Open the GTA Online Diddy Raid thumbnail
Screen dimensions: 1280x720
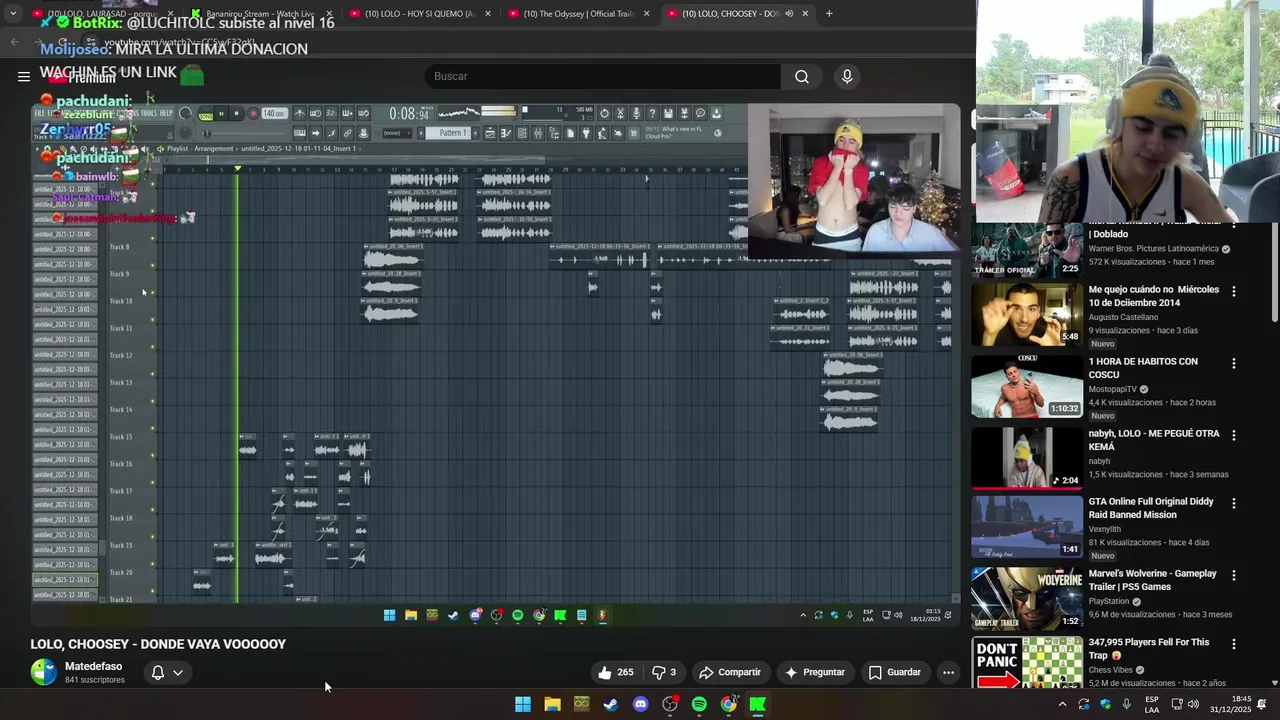[1027, 526]
